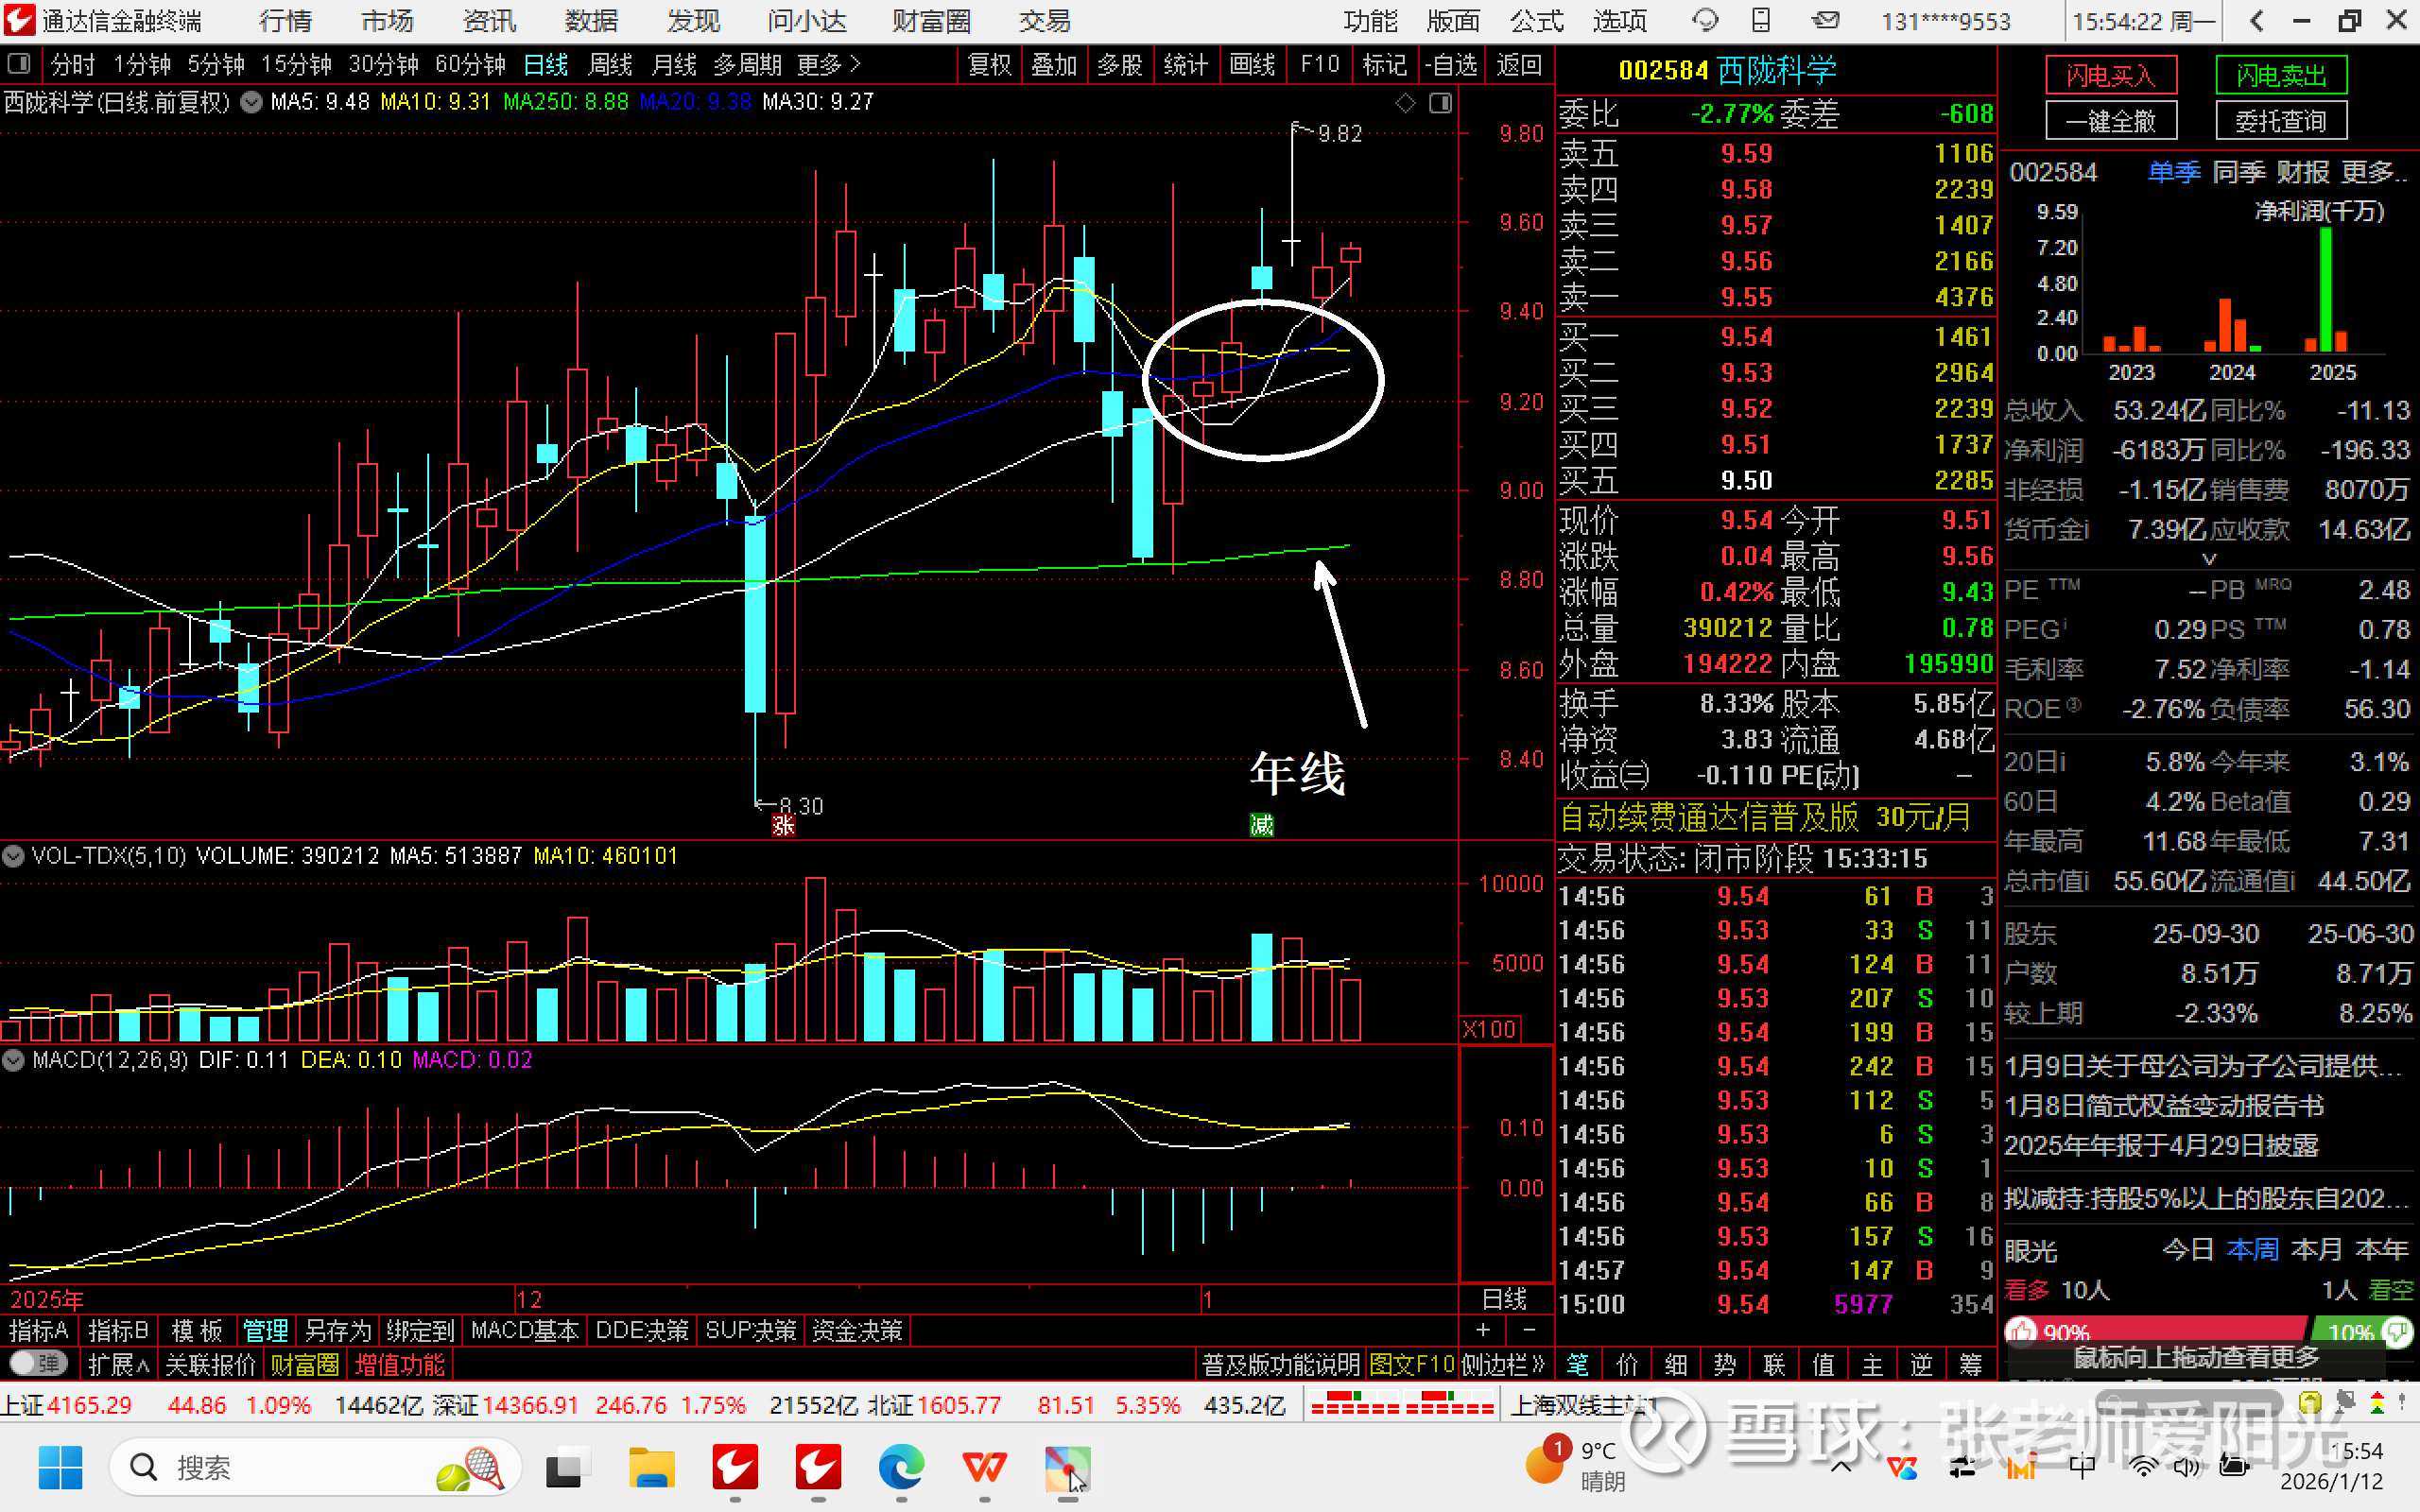Open Microsoft Edge from the taskbar

coord(901,1468)
